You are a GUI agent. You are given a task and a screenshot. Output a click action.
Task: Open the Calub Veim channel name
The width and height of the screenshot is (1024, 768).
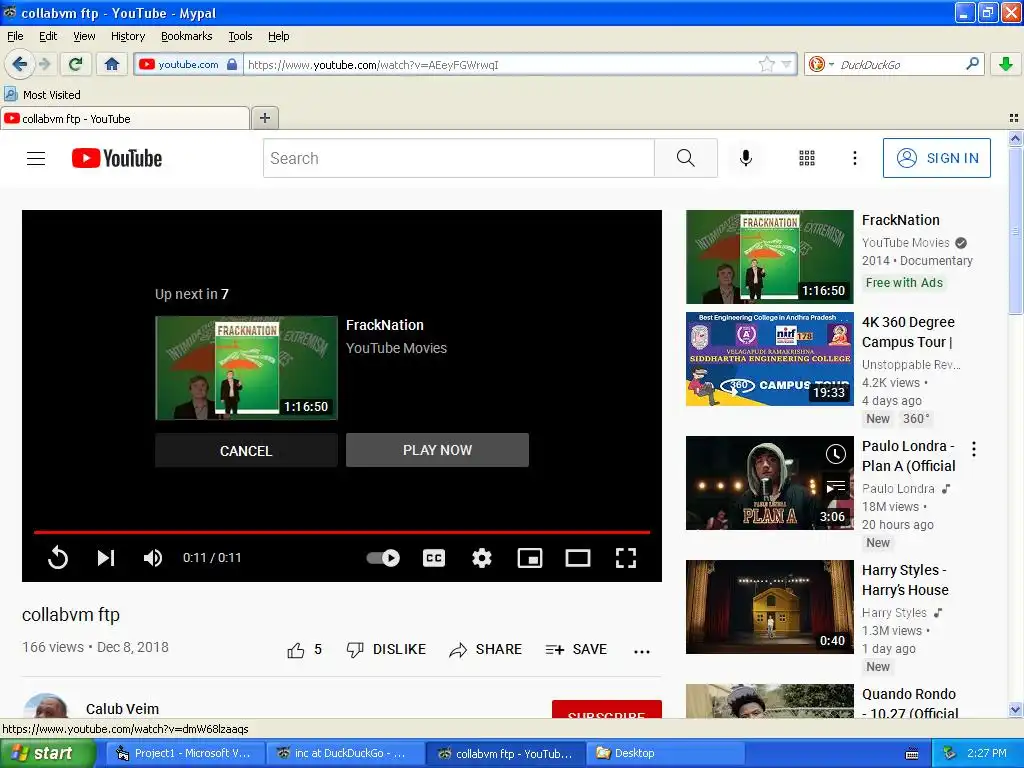(122, 709)
